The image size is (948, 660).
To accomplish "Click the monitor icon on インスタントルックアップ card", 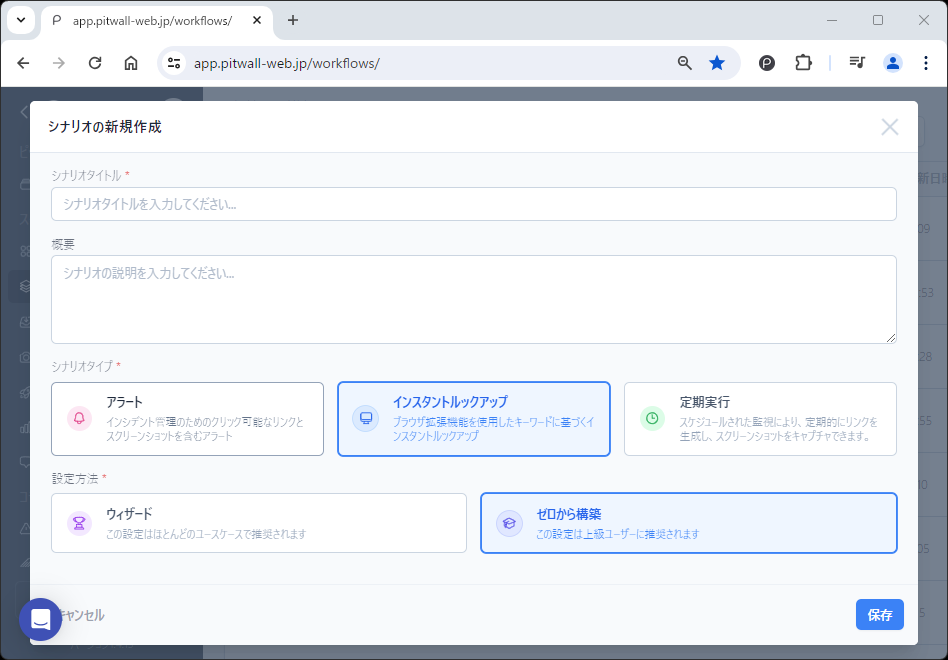I will [364, 419].
